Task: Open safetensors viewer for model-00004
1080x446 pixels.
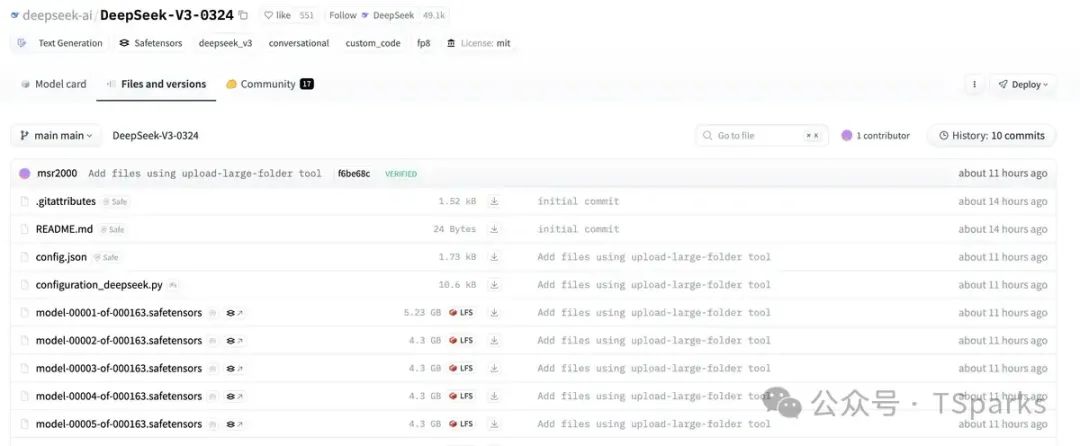Action: (x=235, y=396)
